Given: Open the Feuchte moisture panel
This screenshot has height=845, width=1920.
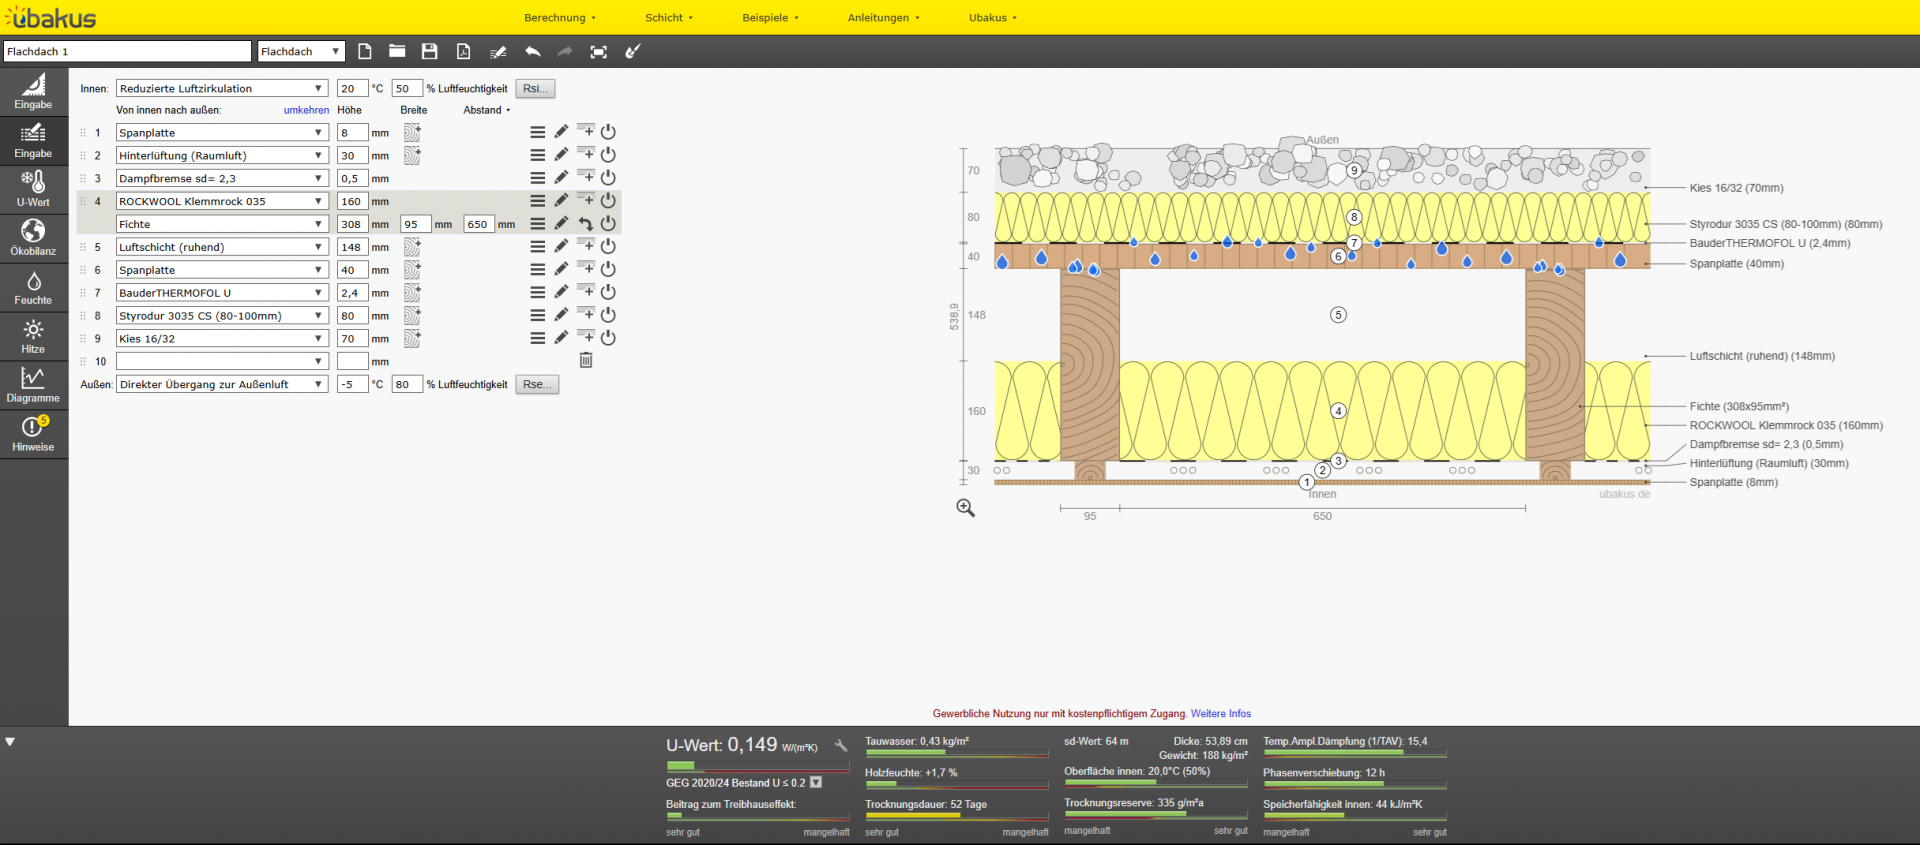Looking at the screenshot, I should [33, 287].
